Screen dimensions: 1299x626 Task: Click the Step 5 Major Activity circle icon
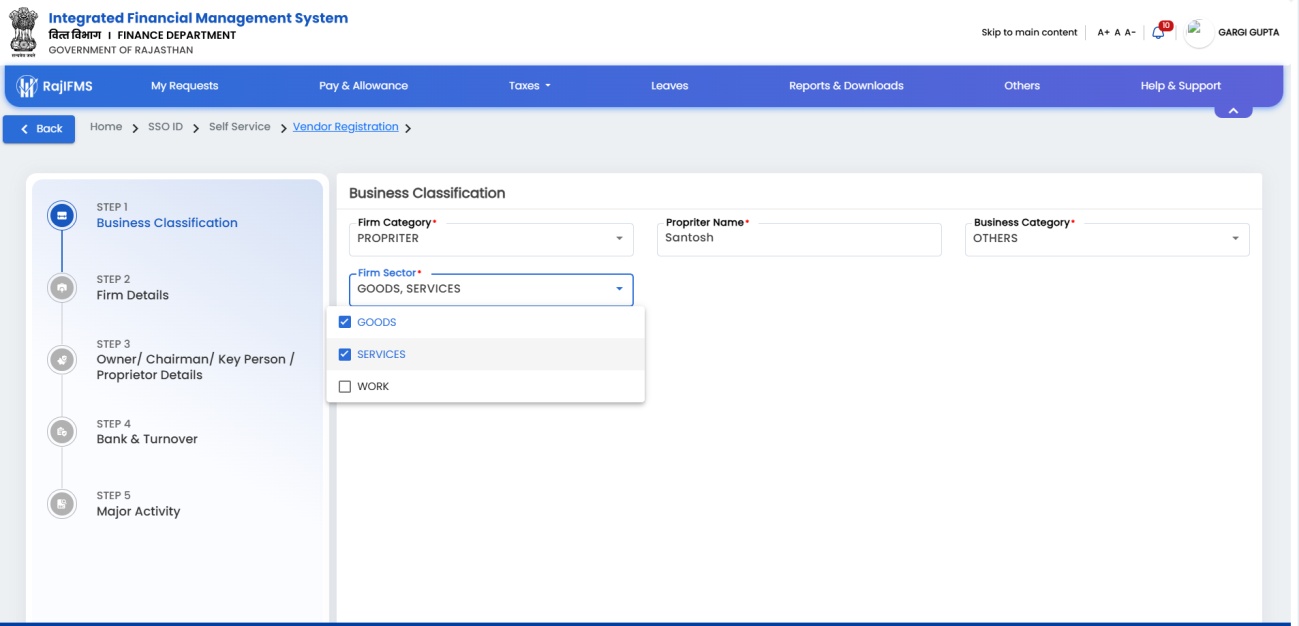(62, 503)
